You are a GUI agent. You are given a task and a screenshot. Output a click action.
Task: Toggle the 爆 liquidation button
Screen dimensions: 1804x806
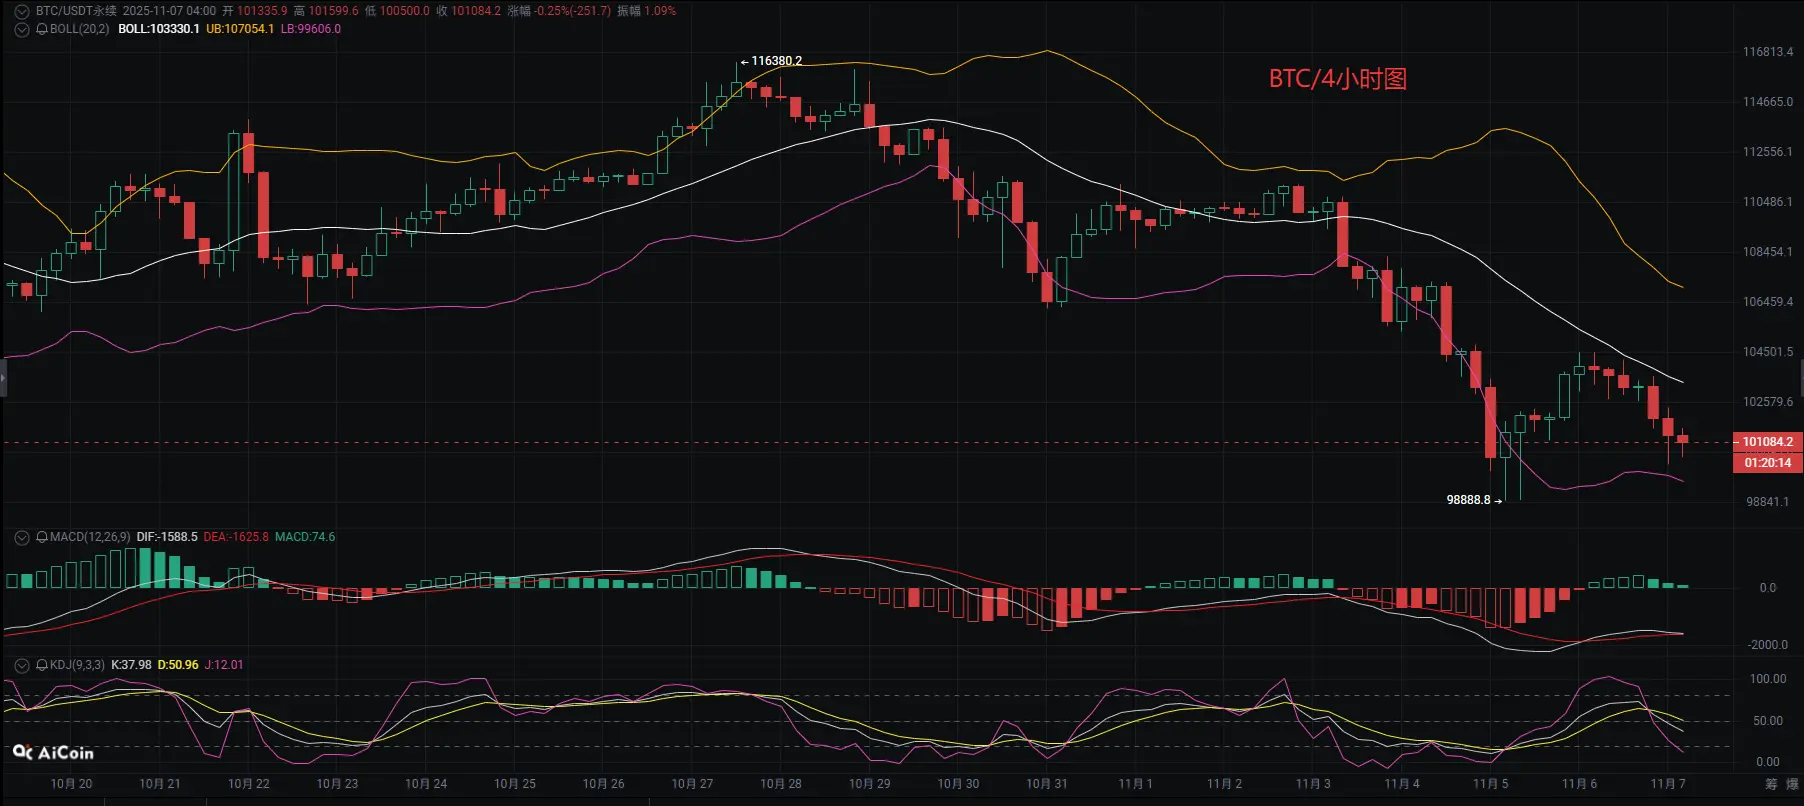(x=1793, y=784)
